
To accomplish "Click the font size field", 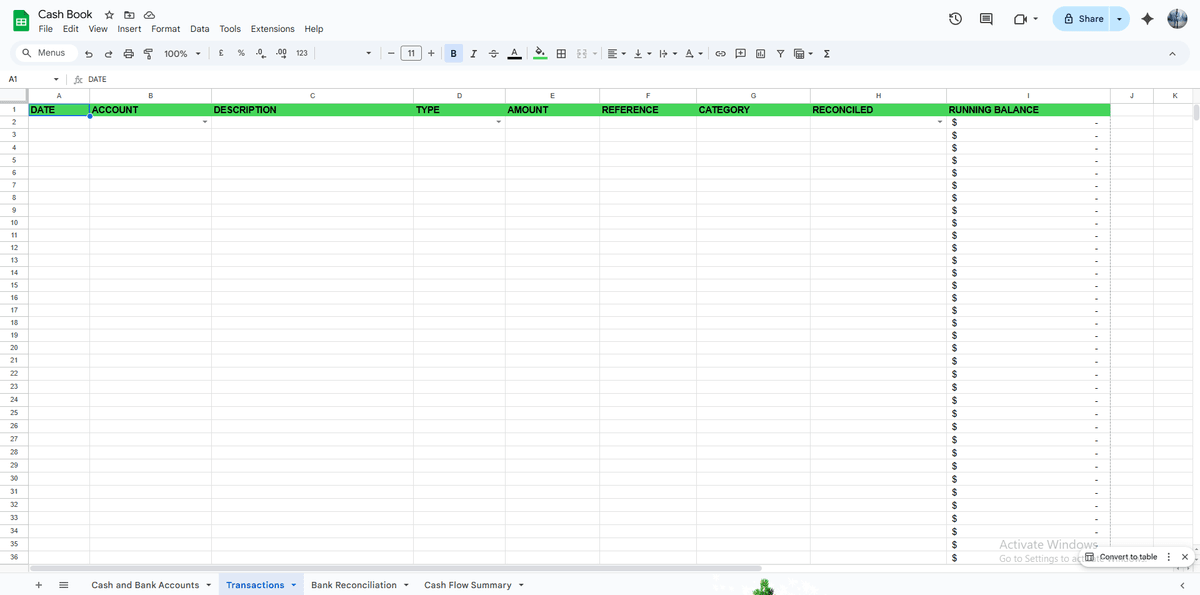I will (410, 54).
